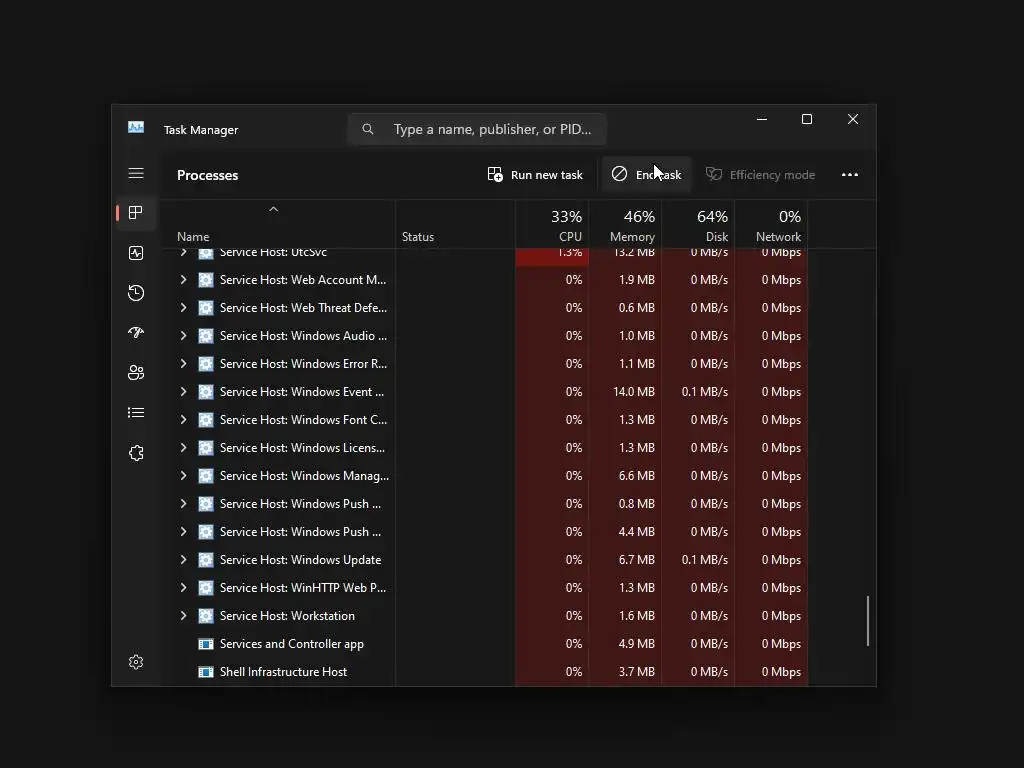Select the Processes sidebar icon
The width and height of the screenshot is (1024, 768).
click(136, 213)
